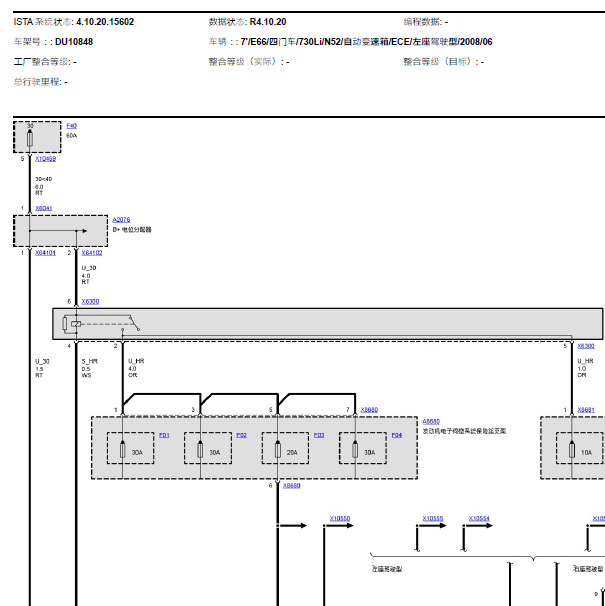Click the B+ 电位分配器 label
The image size is (605, 606).
[x=132, y=230]
